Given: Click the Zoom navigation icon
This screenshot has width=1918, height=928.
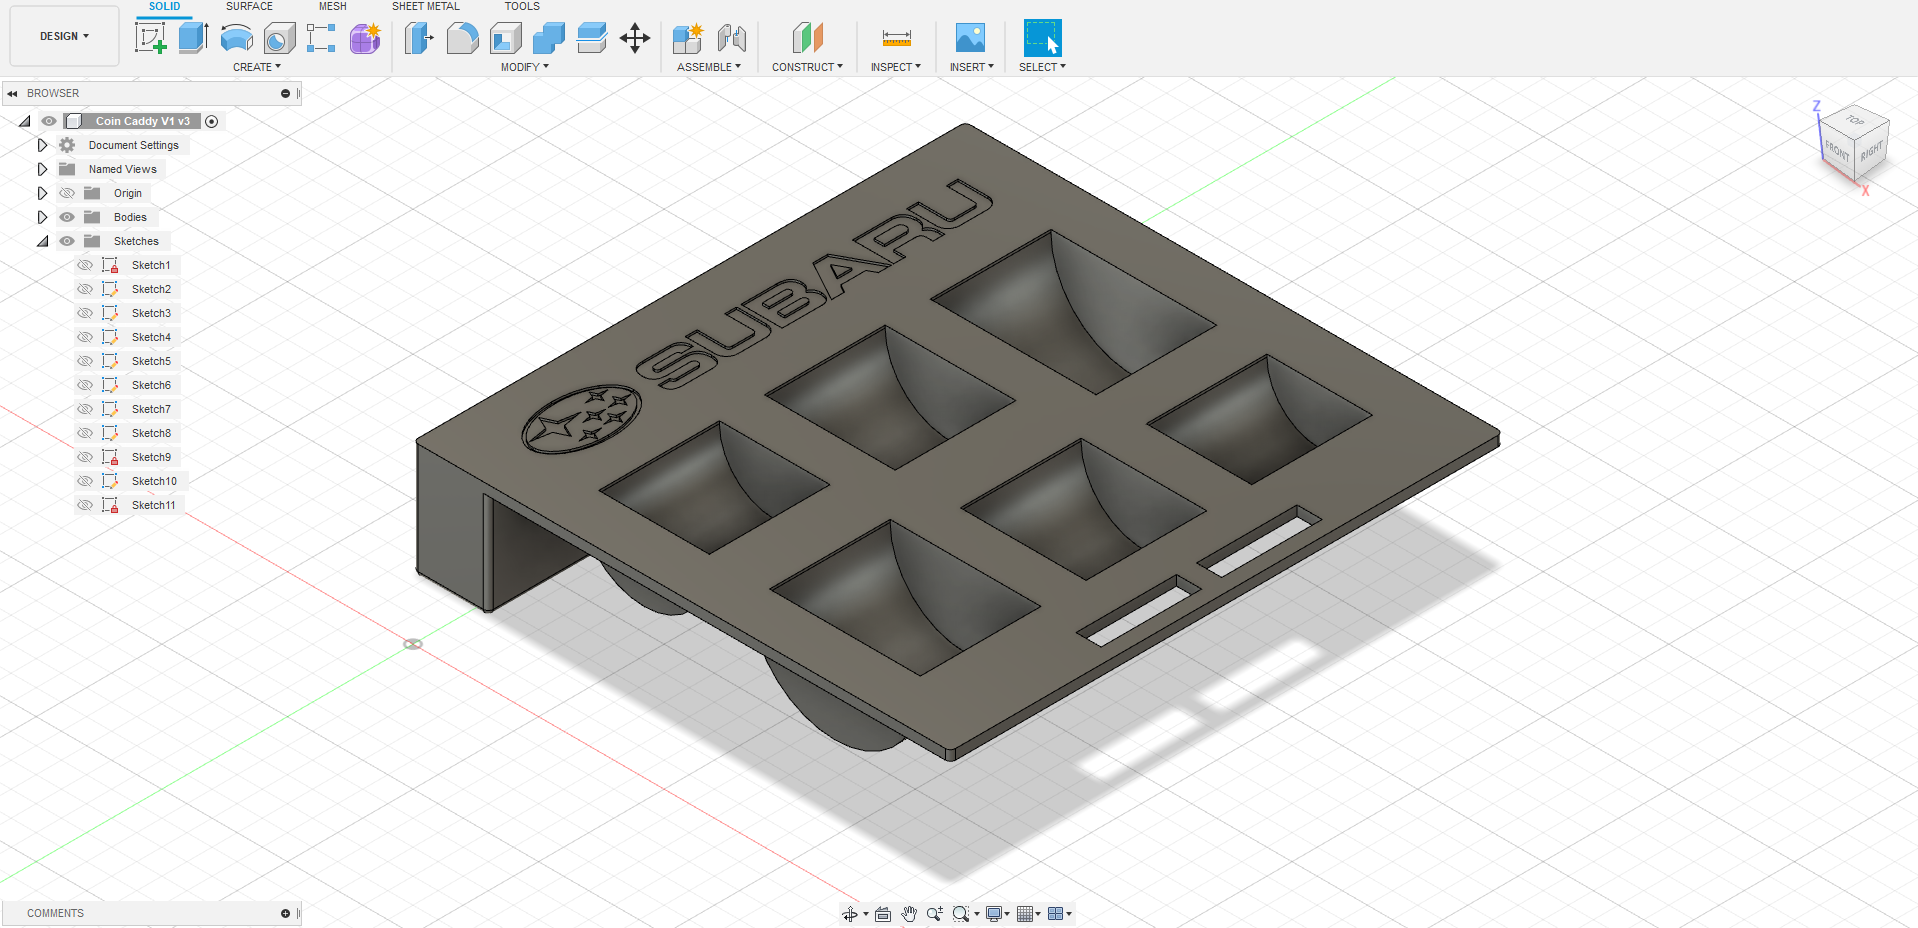Looking at the screenshot, I should coord(935,914).
